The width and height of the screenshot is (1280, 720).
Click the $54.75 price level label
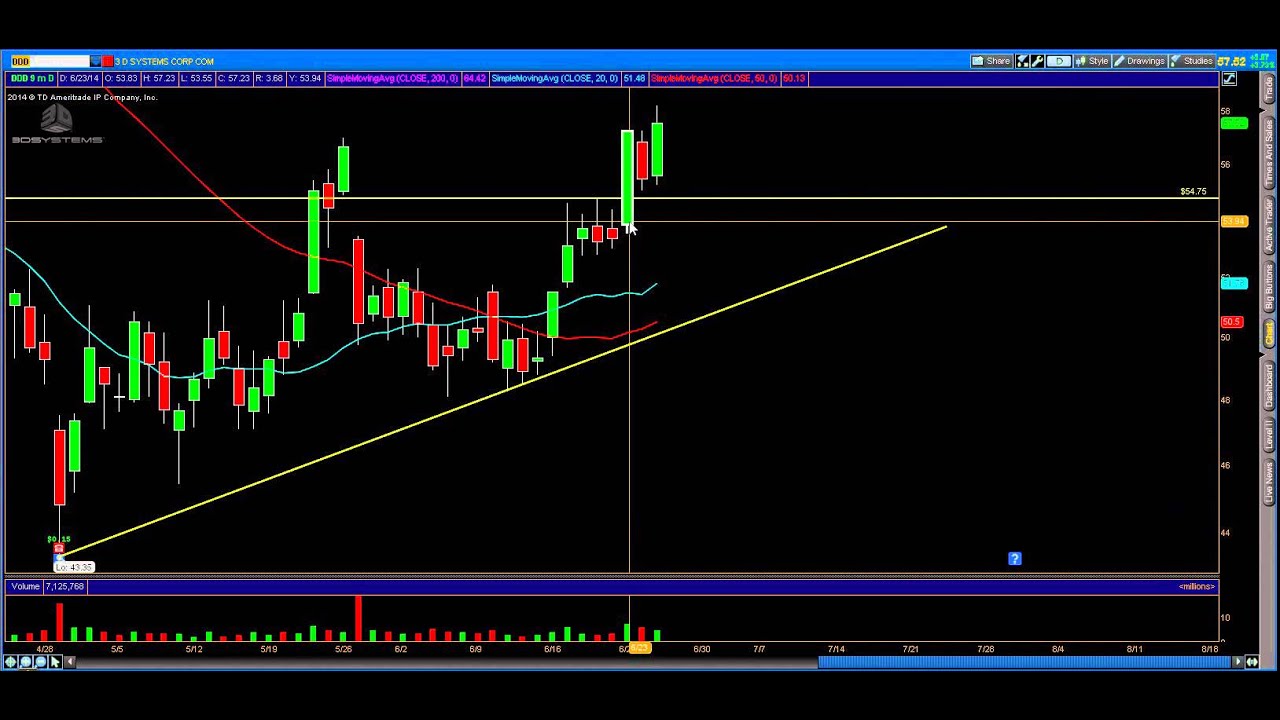(x=1193, y=191)
